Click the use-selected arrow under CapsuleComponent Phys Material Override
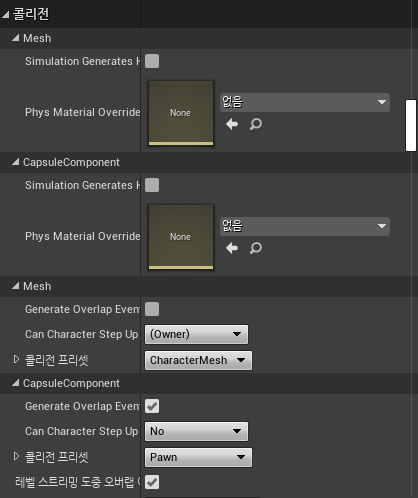418x498 pixels. click(232, 248)
